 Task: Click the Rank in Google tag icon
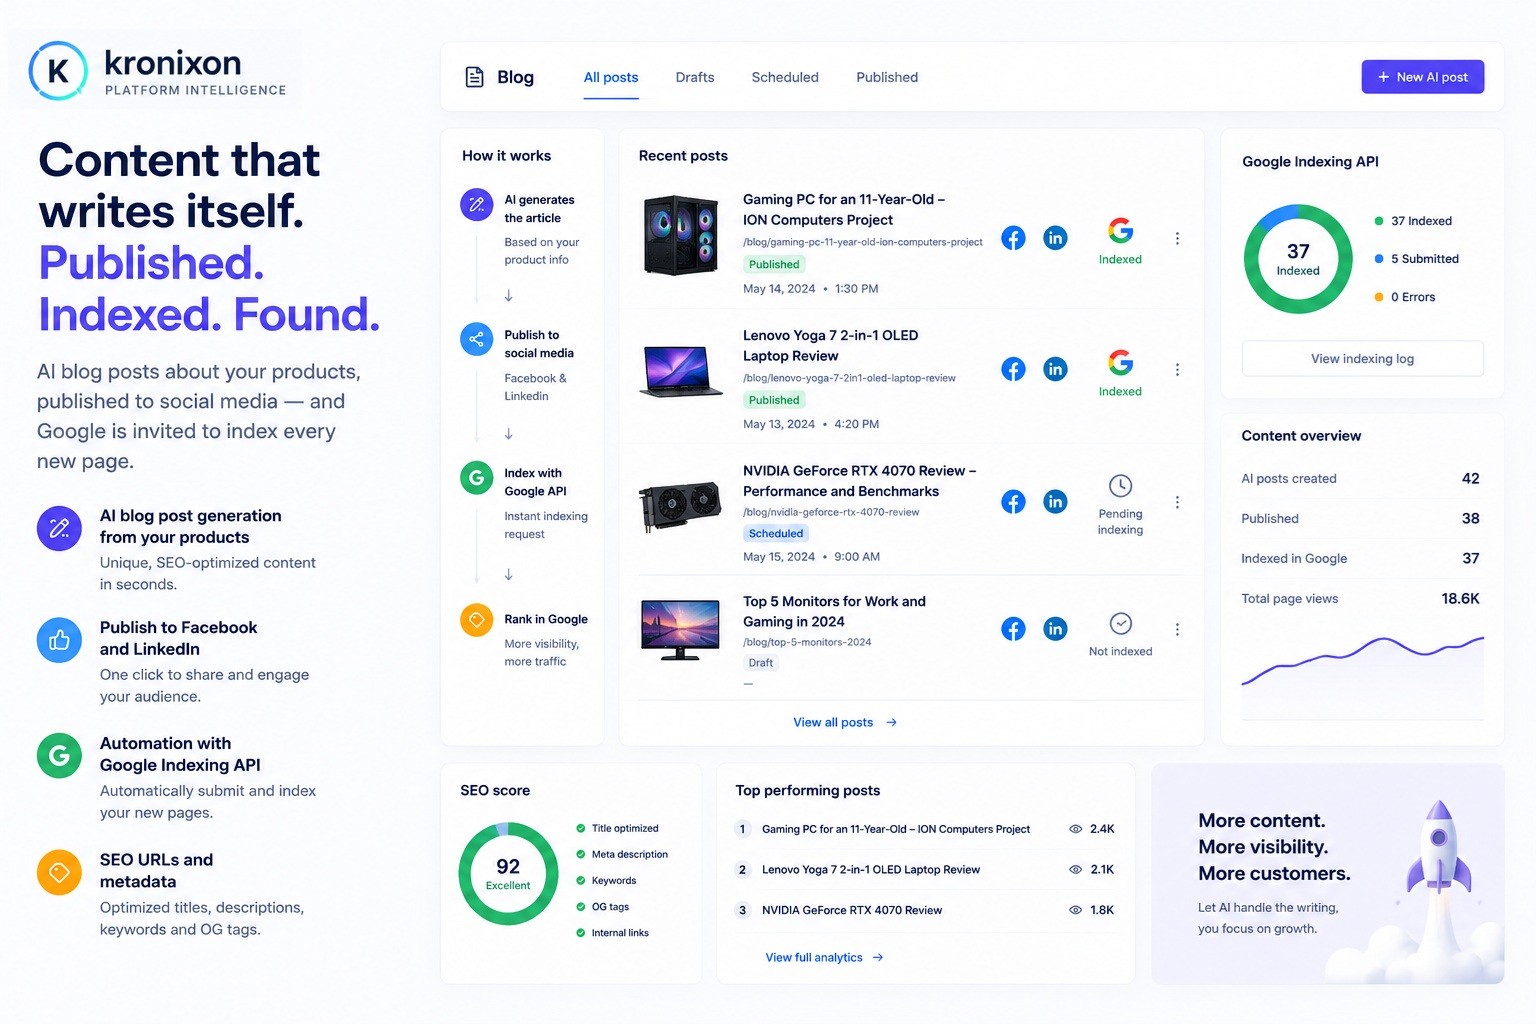pos(477,620)
